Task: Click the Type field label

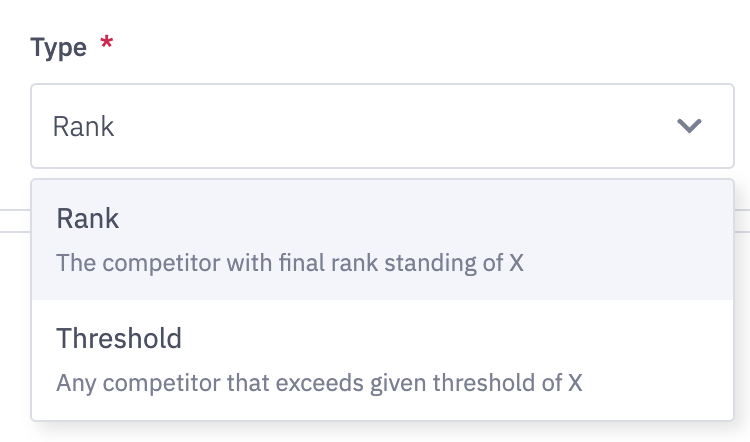Action: click(x=59, y=47)
